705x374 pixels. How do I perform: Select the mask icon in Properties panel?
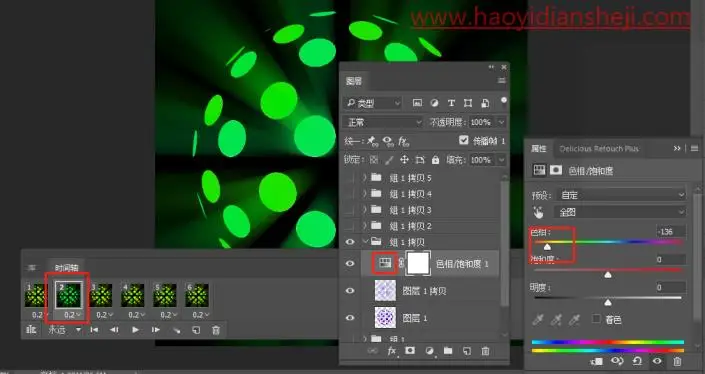(x=556, y=170)
